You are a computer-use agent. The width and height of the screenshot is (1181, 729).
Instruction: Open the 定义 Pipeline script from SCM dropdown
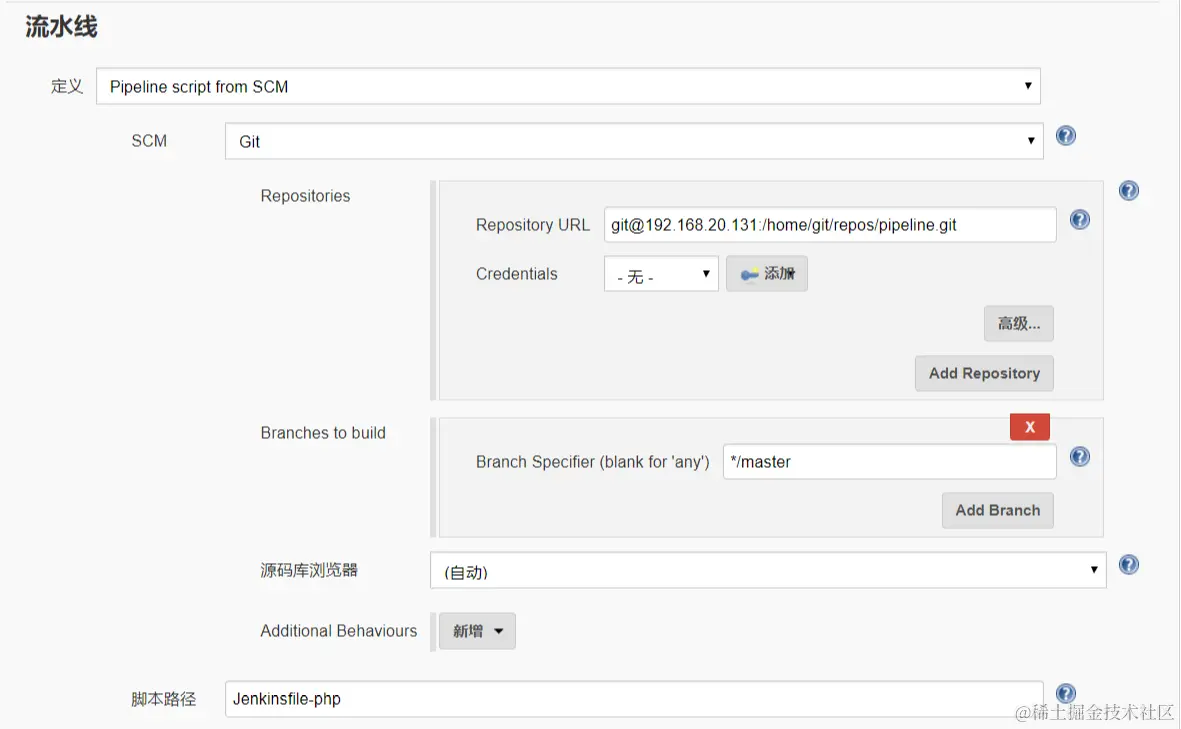tap(568, 87)
